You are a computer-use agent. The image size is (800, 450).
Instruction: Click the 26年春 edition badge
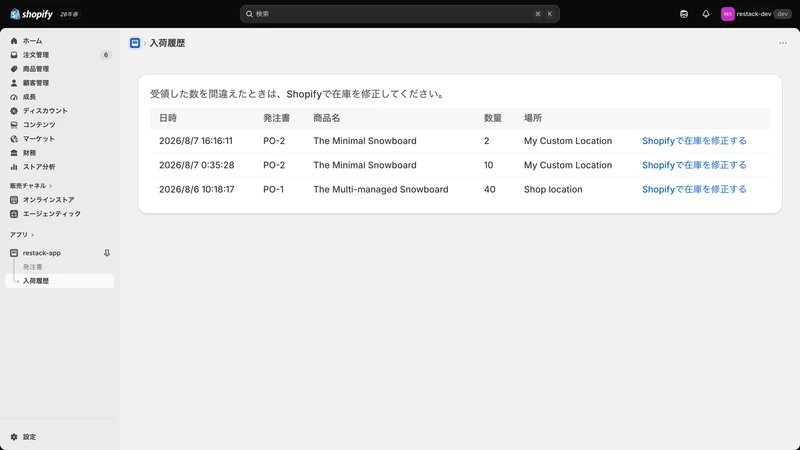tap(69, 14)
